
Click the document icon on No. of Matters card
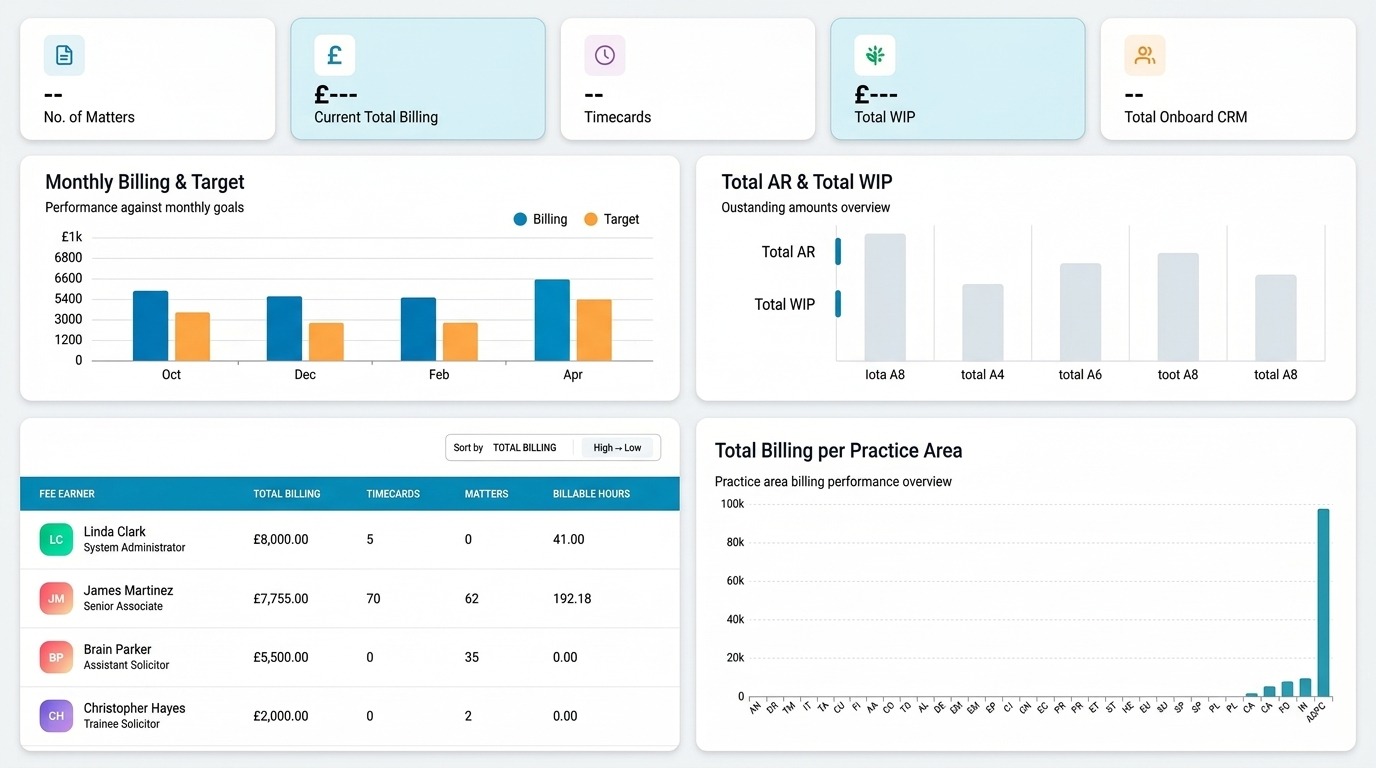pyautogui.click(x=64, y=55)
